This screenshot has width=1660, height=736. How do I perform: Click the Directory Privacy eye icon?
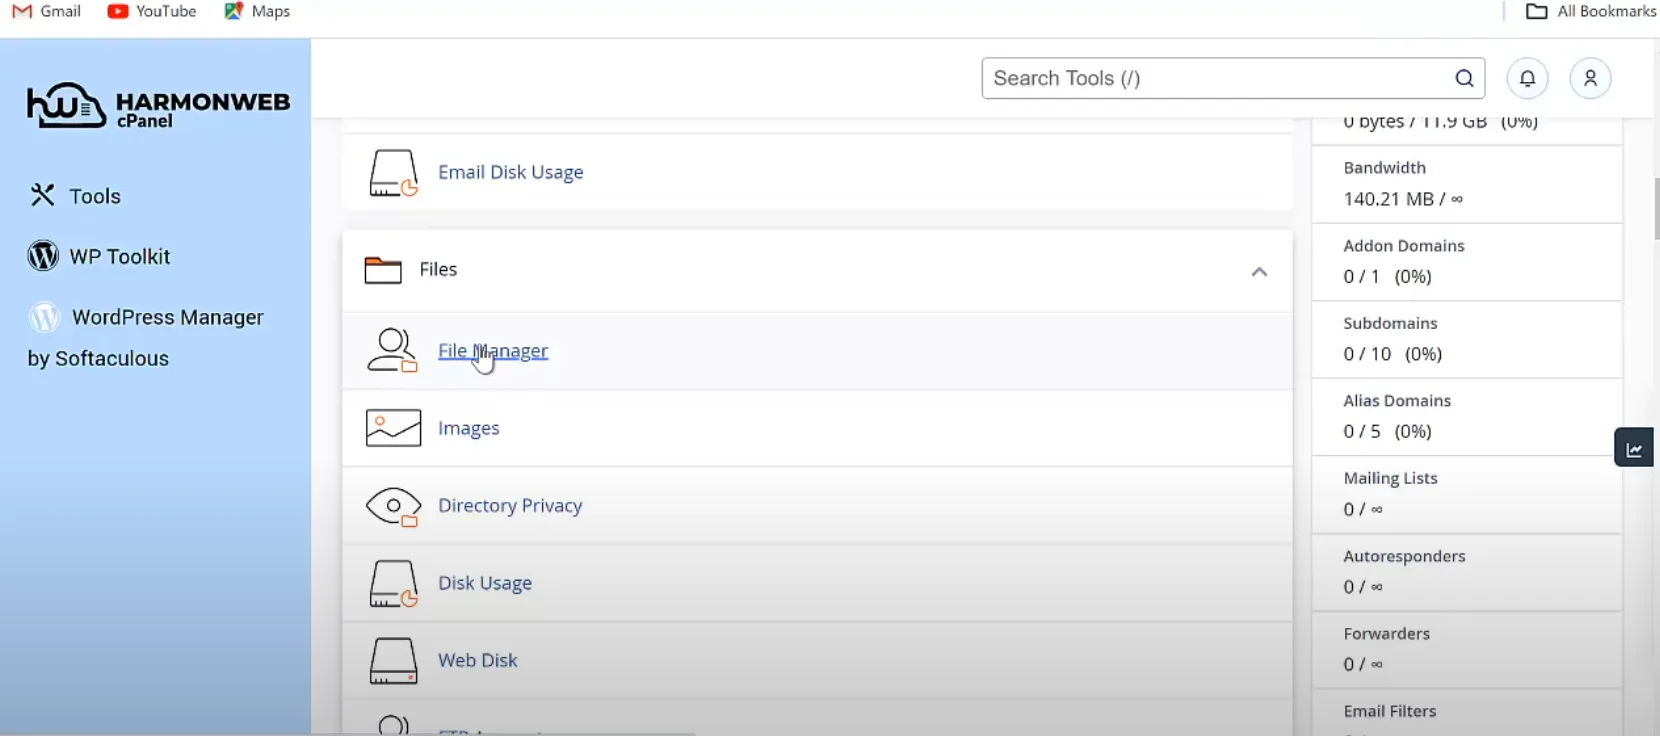[393, 506]
